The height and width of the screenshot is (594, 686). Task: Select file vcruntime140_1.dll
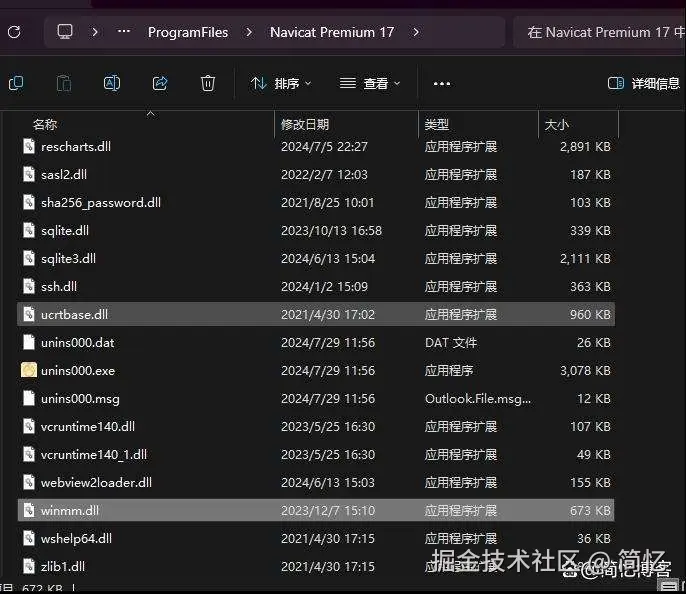tap(316, 454)
